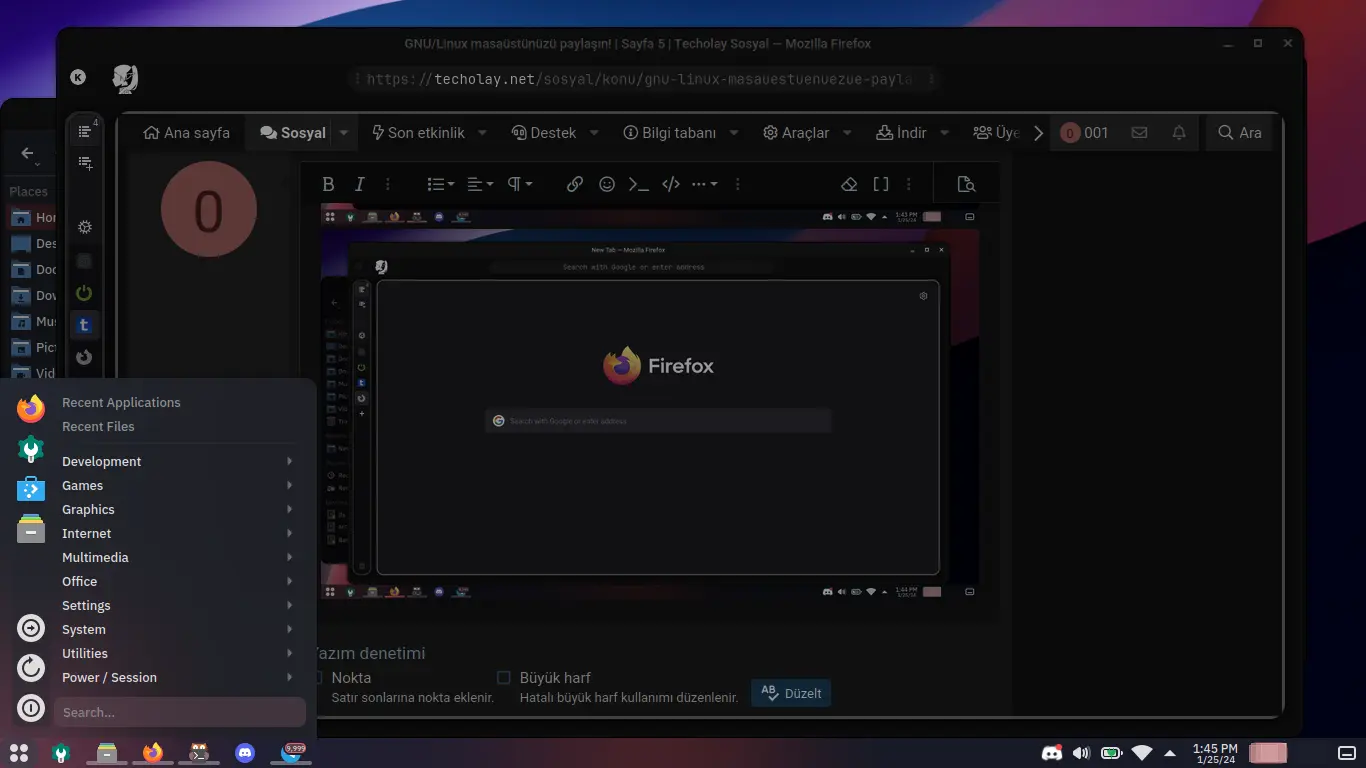1366x768 pixels.
Task: Expand the paragraph format dropdown
Action: tap(520, 184)
